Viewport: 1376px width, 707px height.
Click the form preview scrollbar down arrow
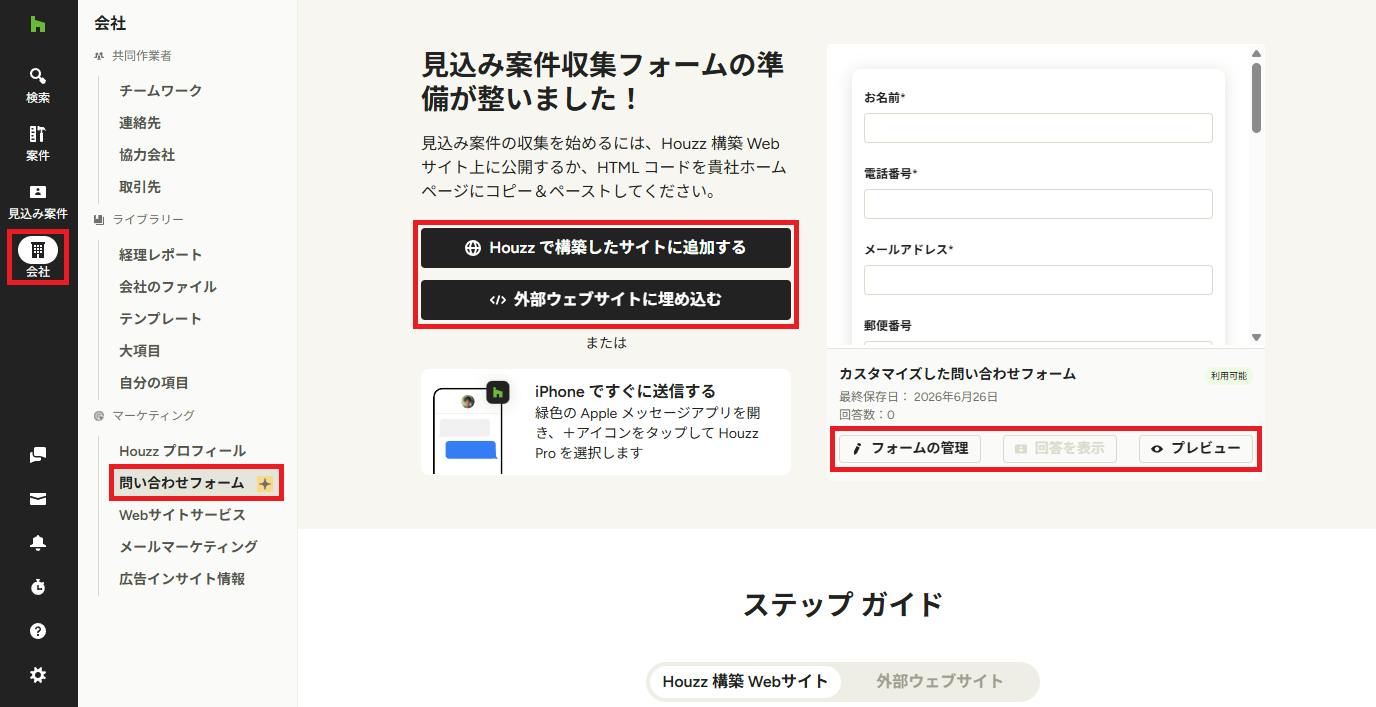pos(1257,338)
